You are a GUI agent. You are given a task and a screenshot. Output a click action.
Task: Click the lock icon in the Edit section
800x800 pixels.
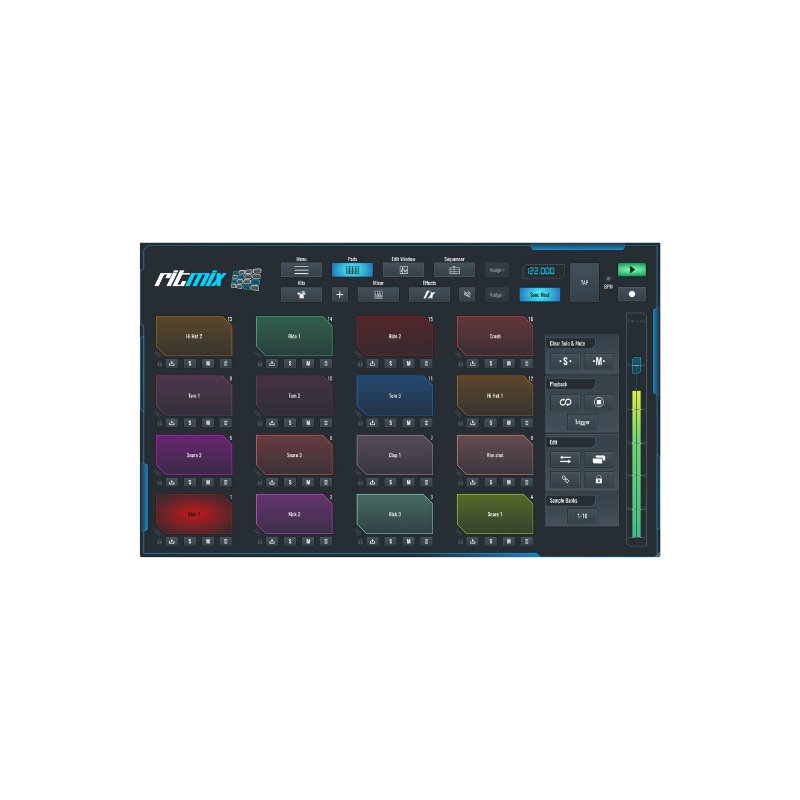point(599,480)
